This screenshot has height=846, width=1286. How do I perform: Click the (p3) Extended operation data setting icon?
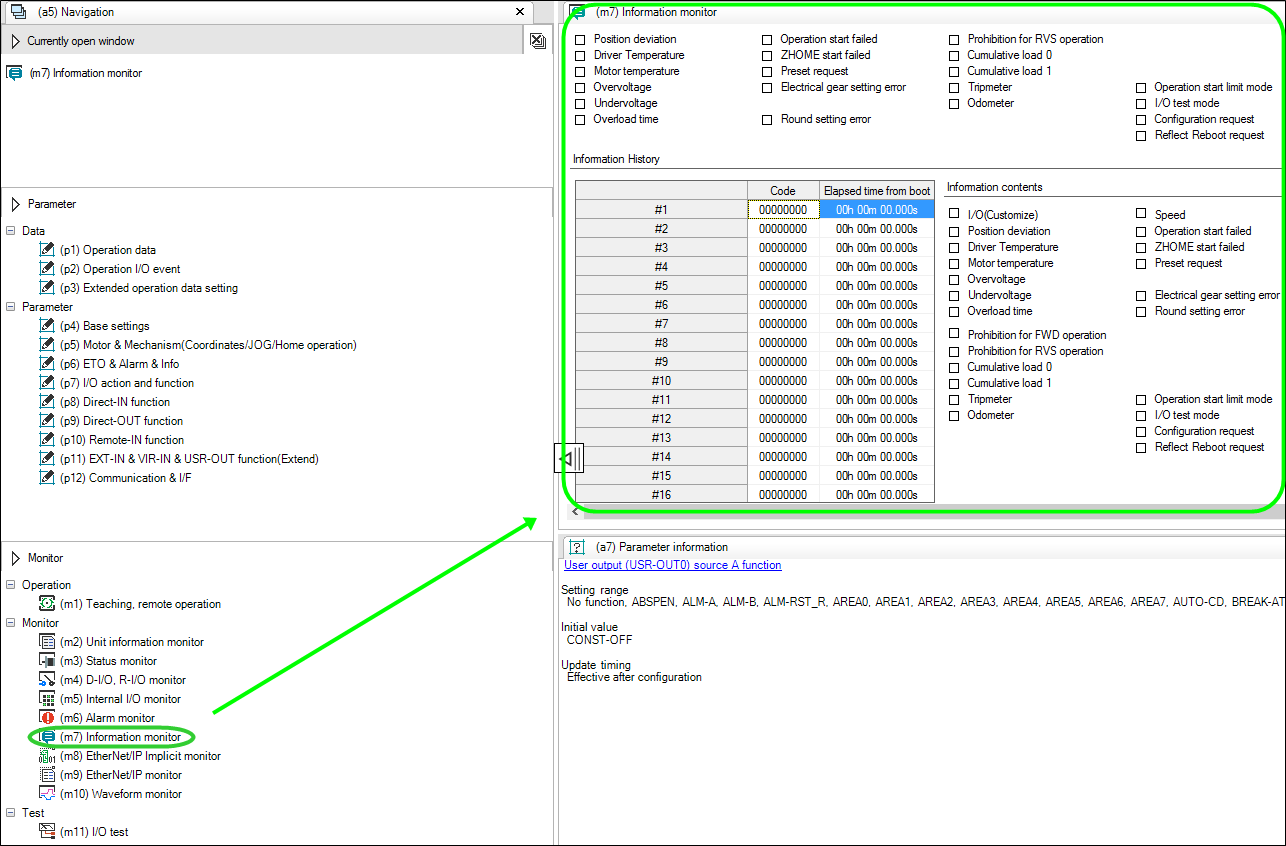(47, 288)
